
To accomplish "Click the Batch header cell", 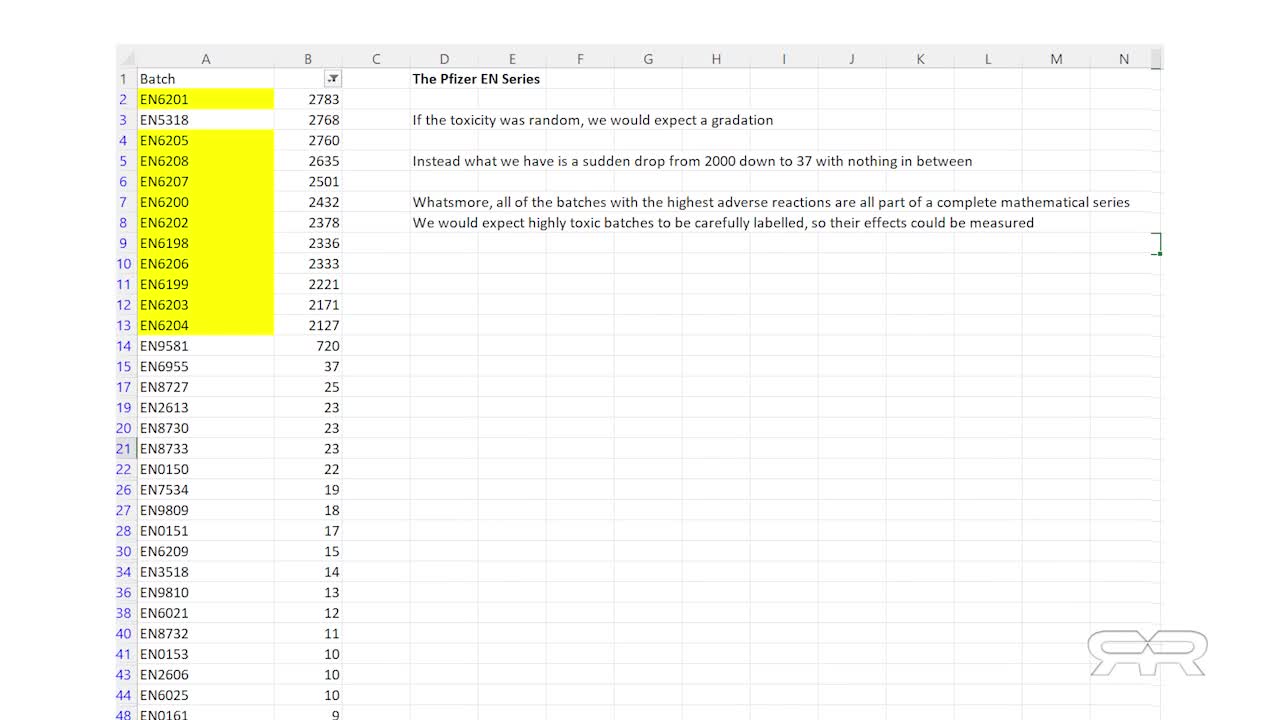I will pyautogui.click(x=205, y=79).
